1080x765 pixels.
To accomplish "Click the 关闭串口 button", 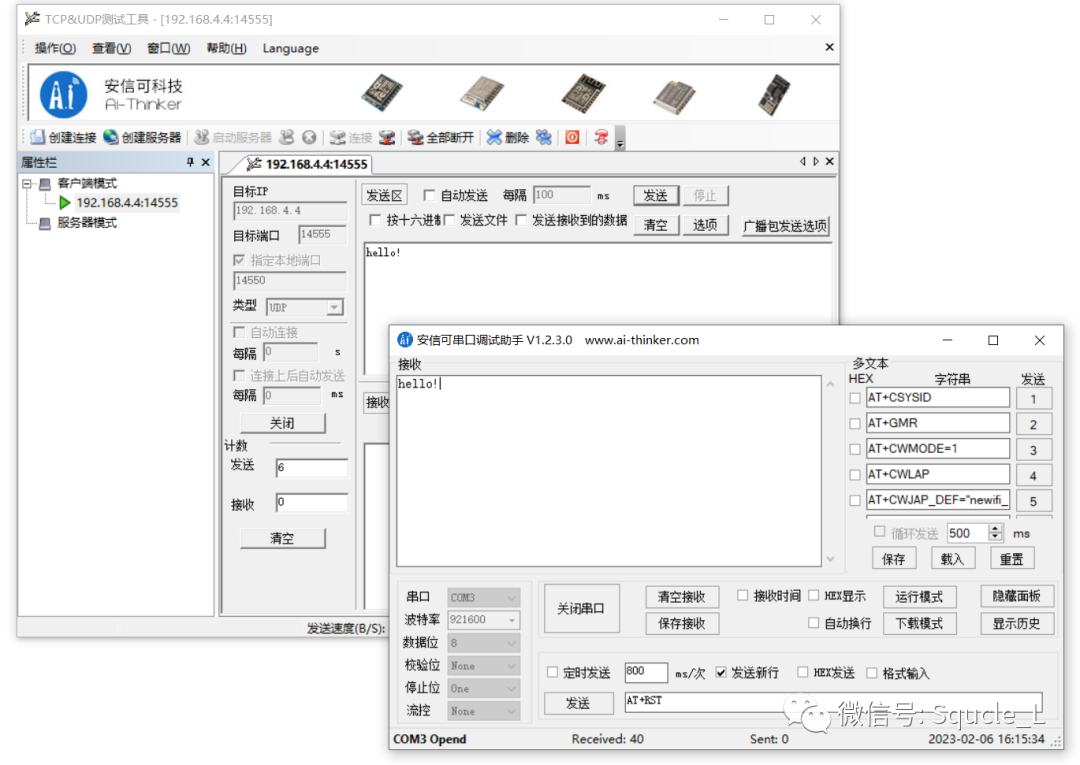I will coord(583,609).
